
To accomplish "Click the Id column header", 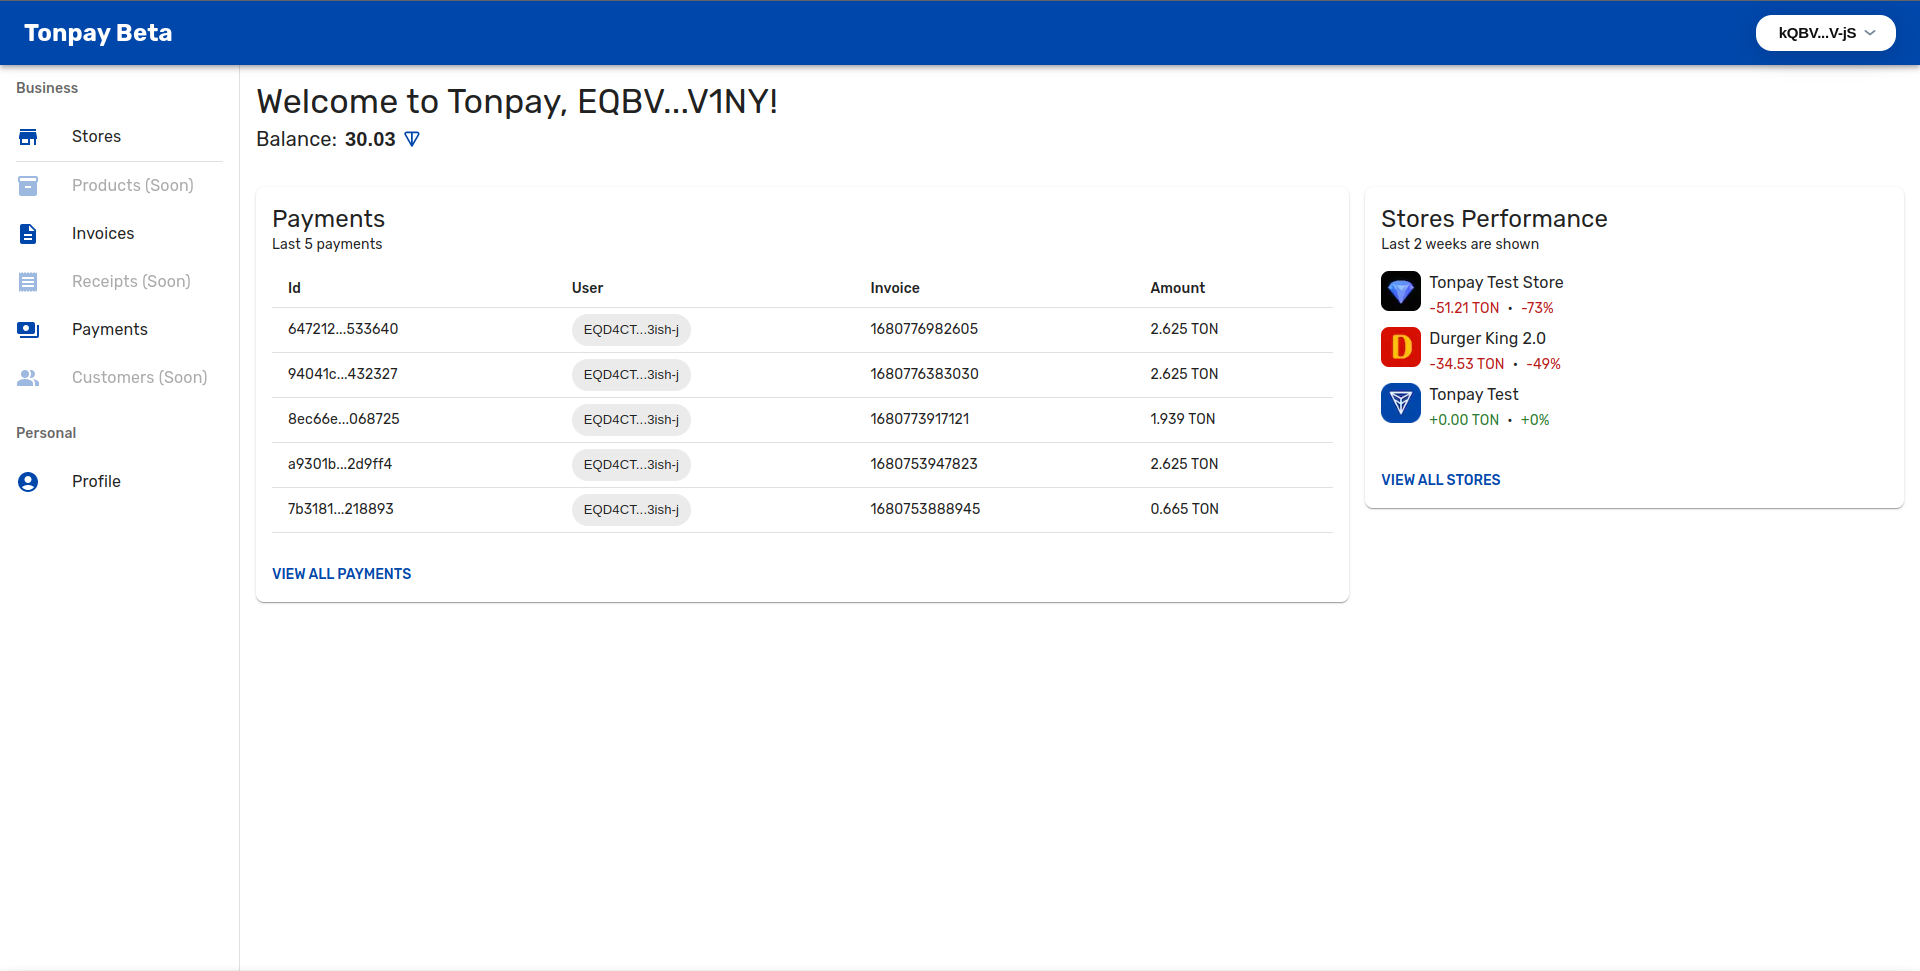I will click(x=294, y=288).
